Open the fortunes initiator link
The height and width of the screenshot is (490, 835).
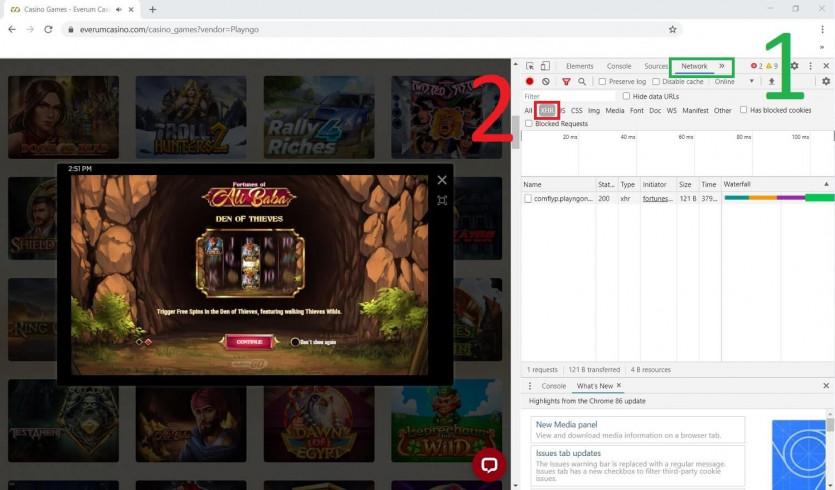tap(657, 199)
